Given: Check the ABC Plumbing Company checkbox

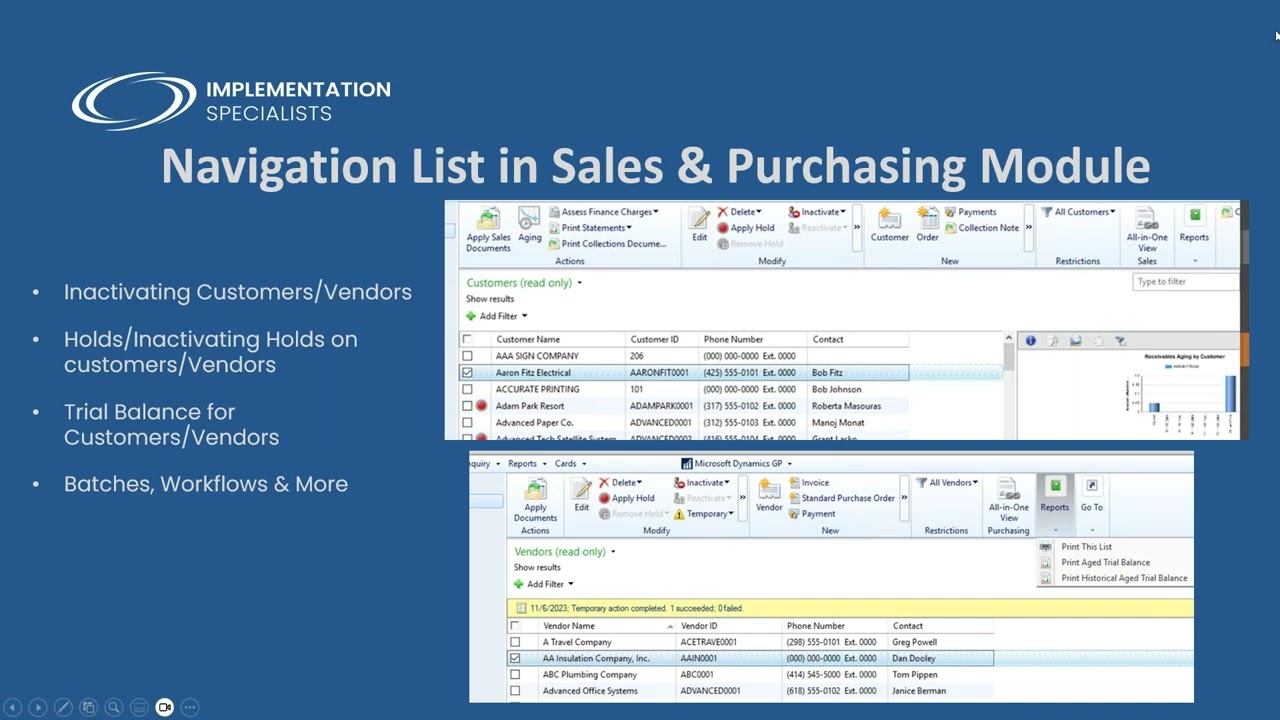Looking at the screenshot, I should pyautogui.click(x=515, y=675).
